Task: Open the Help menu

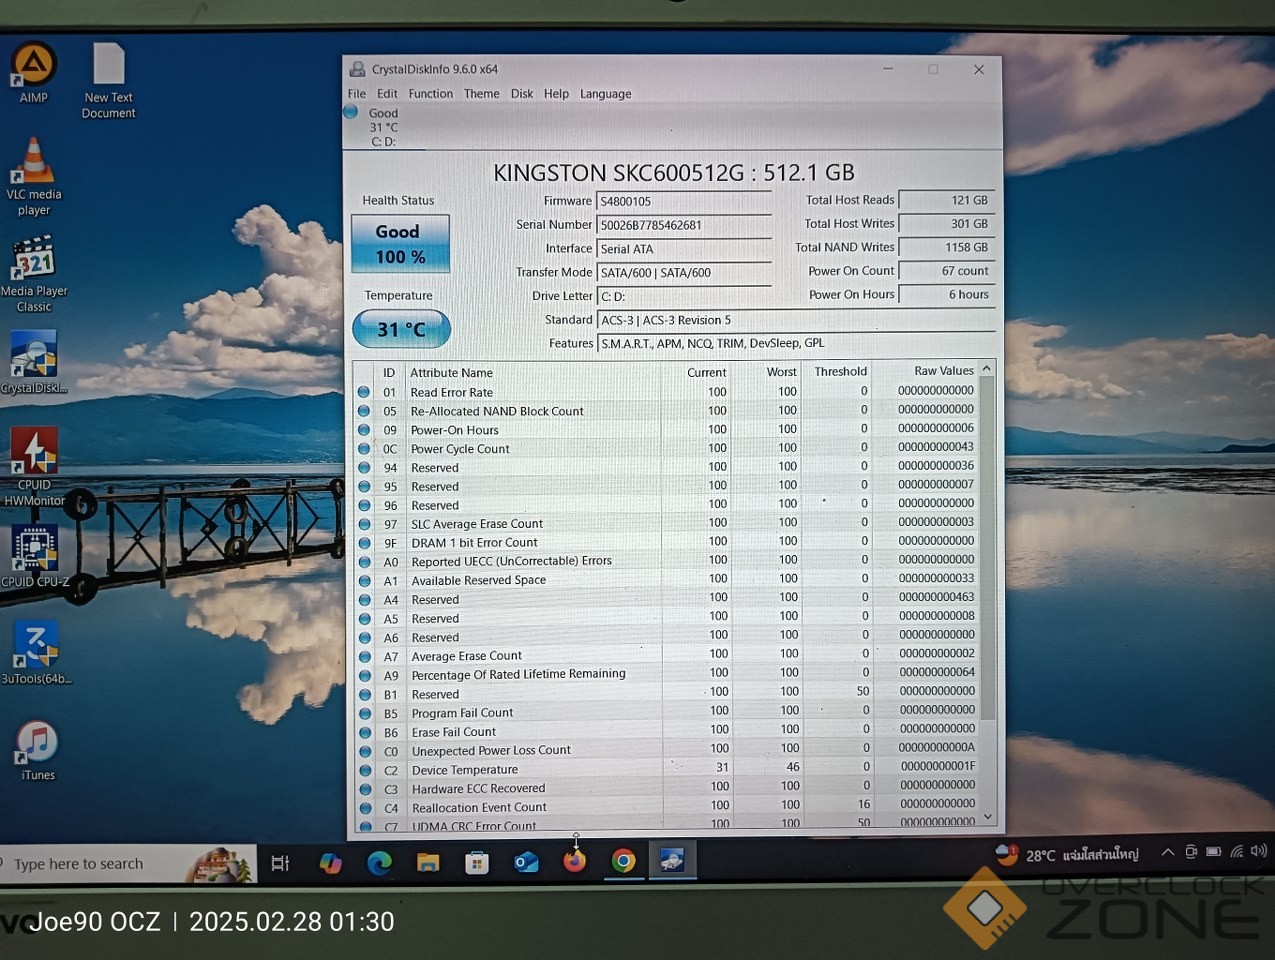Action: click(557, 94)
